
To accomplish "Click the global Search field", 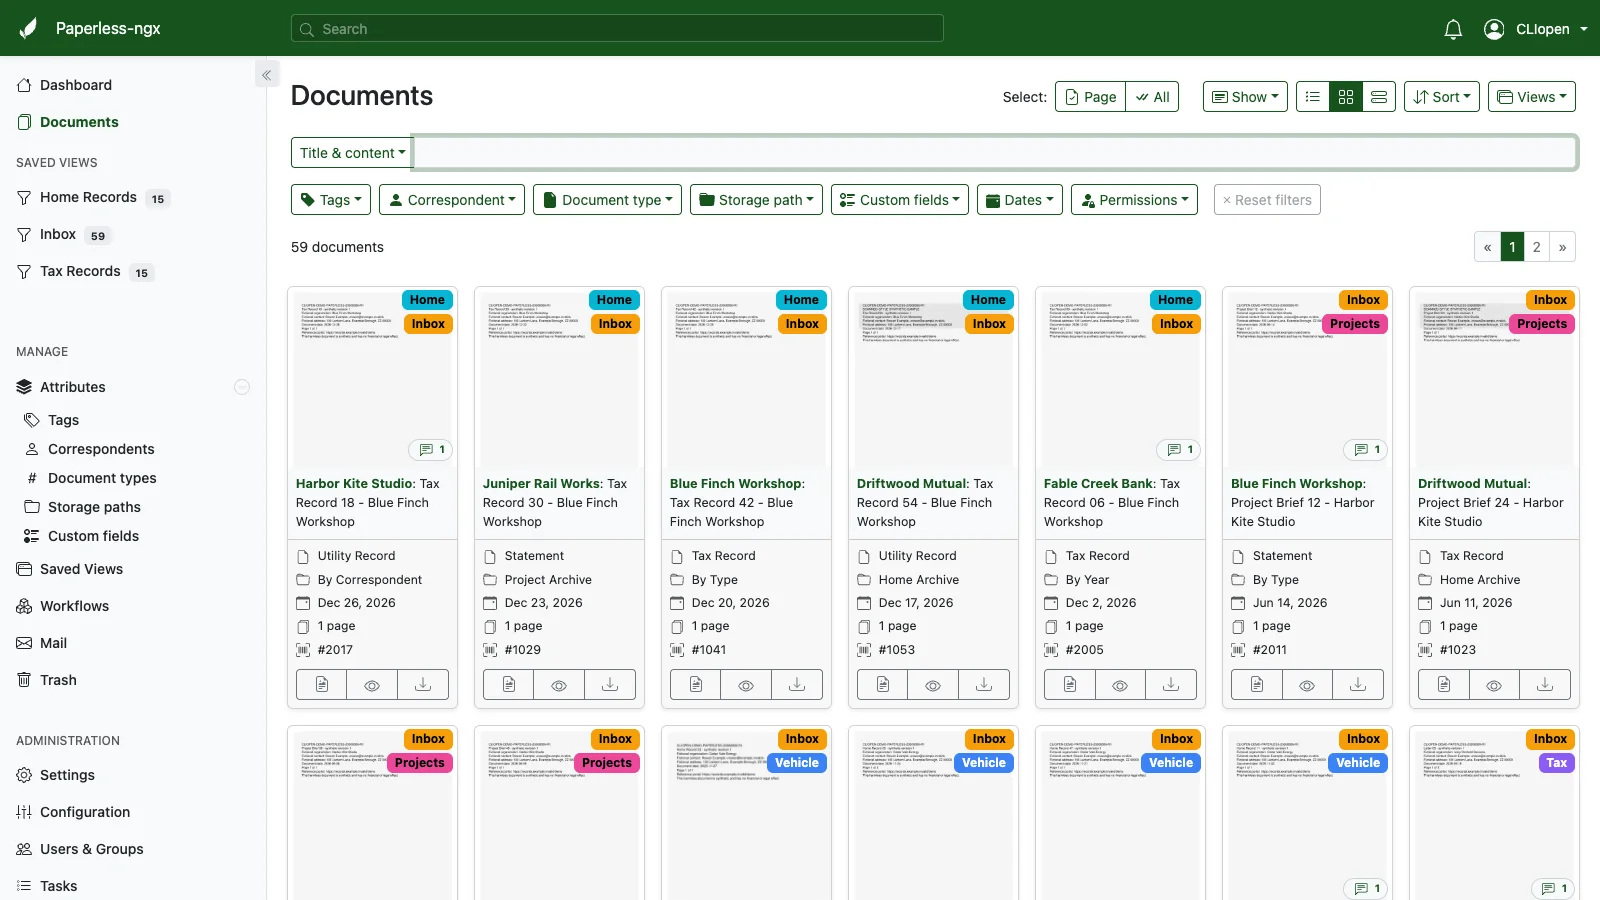I will [x=617, y=29].
